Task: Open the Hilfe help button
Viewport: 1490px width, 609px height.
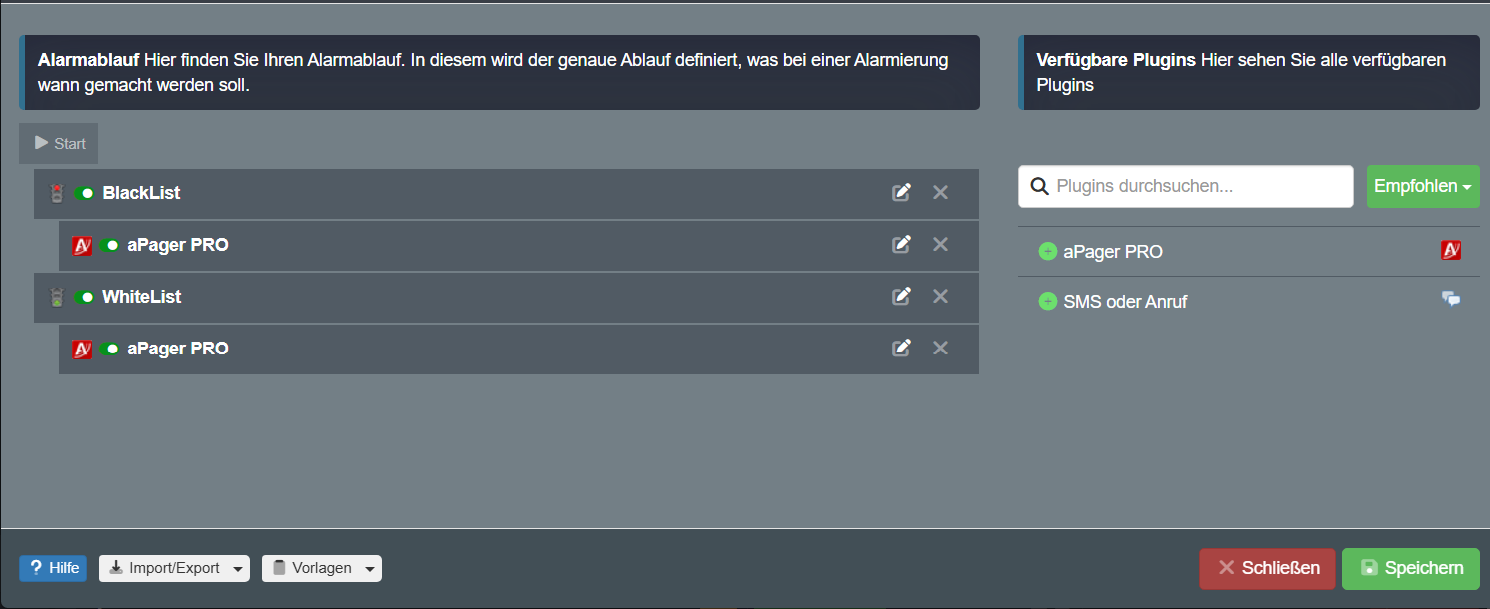Action: click(x=53, y=568)
